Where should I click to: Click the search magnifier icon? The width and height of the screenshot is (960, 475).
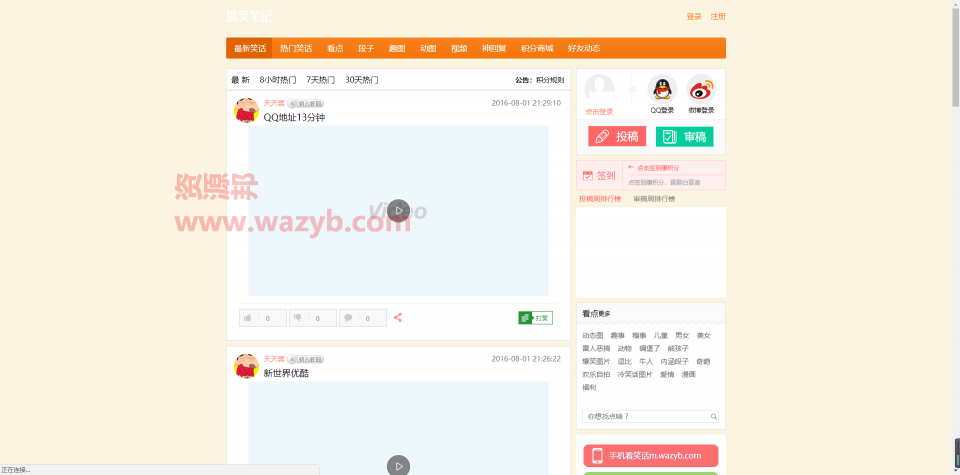tap(714, 417)
